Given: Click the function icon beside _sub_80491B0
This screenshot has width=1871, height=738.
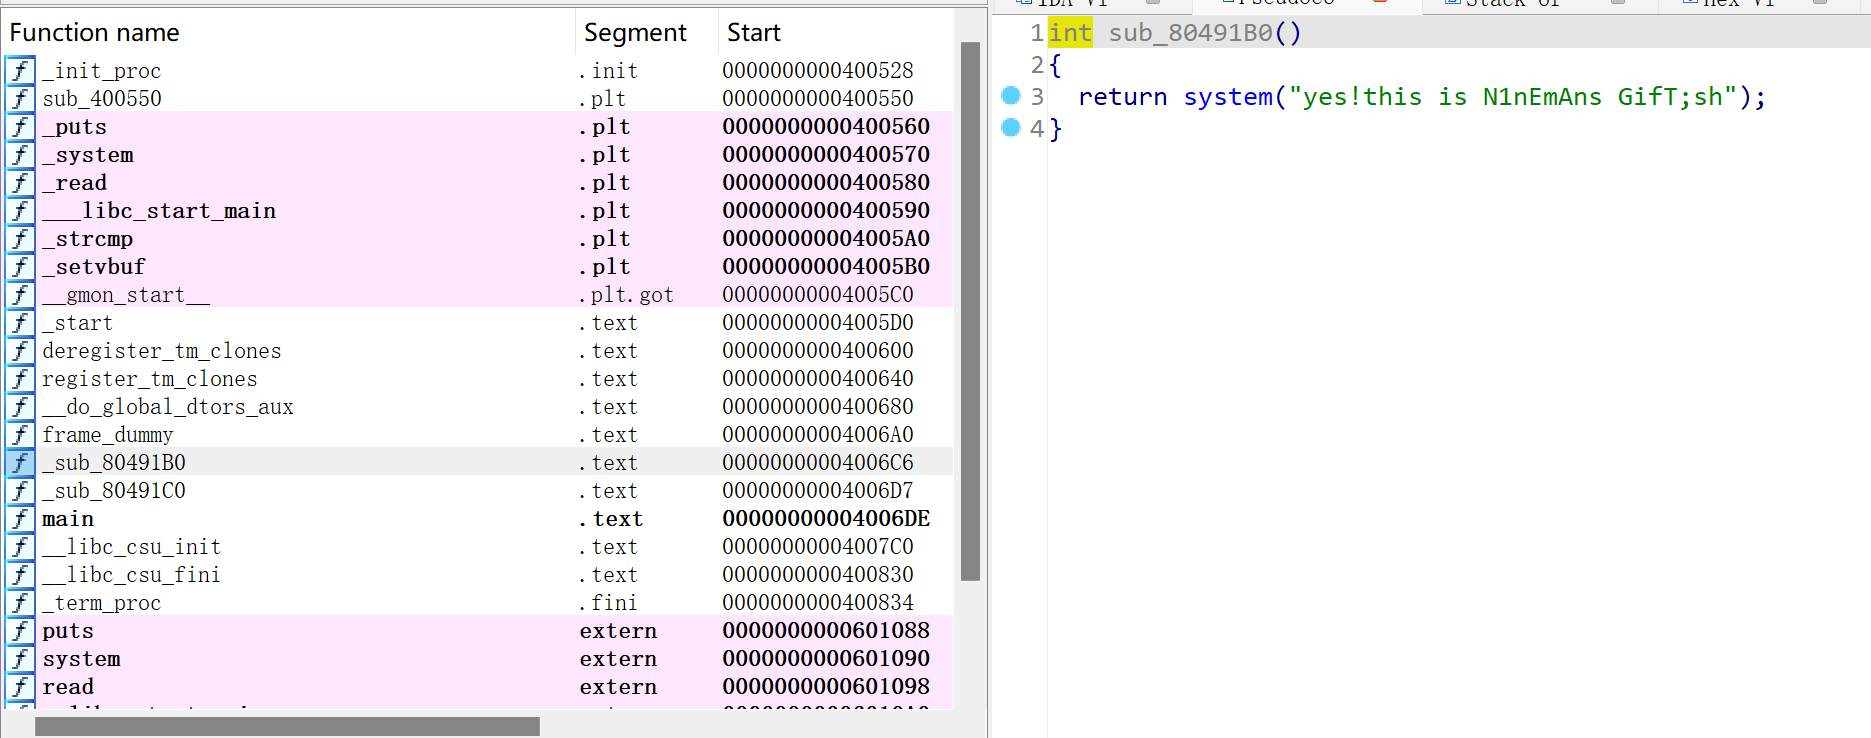Looking at the screenshot, I should click(20, 463).
